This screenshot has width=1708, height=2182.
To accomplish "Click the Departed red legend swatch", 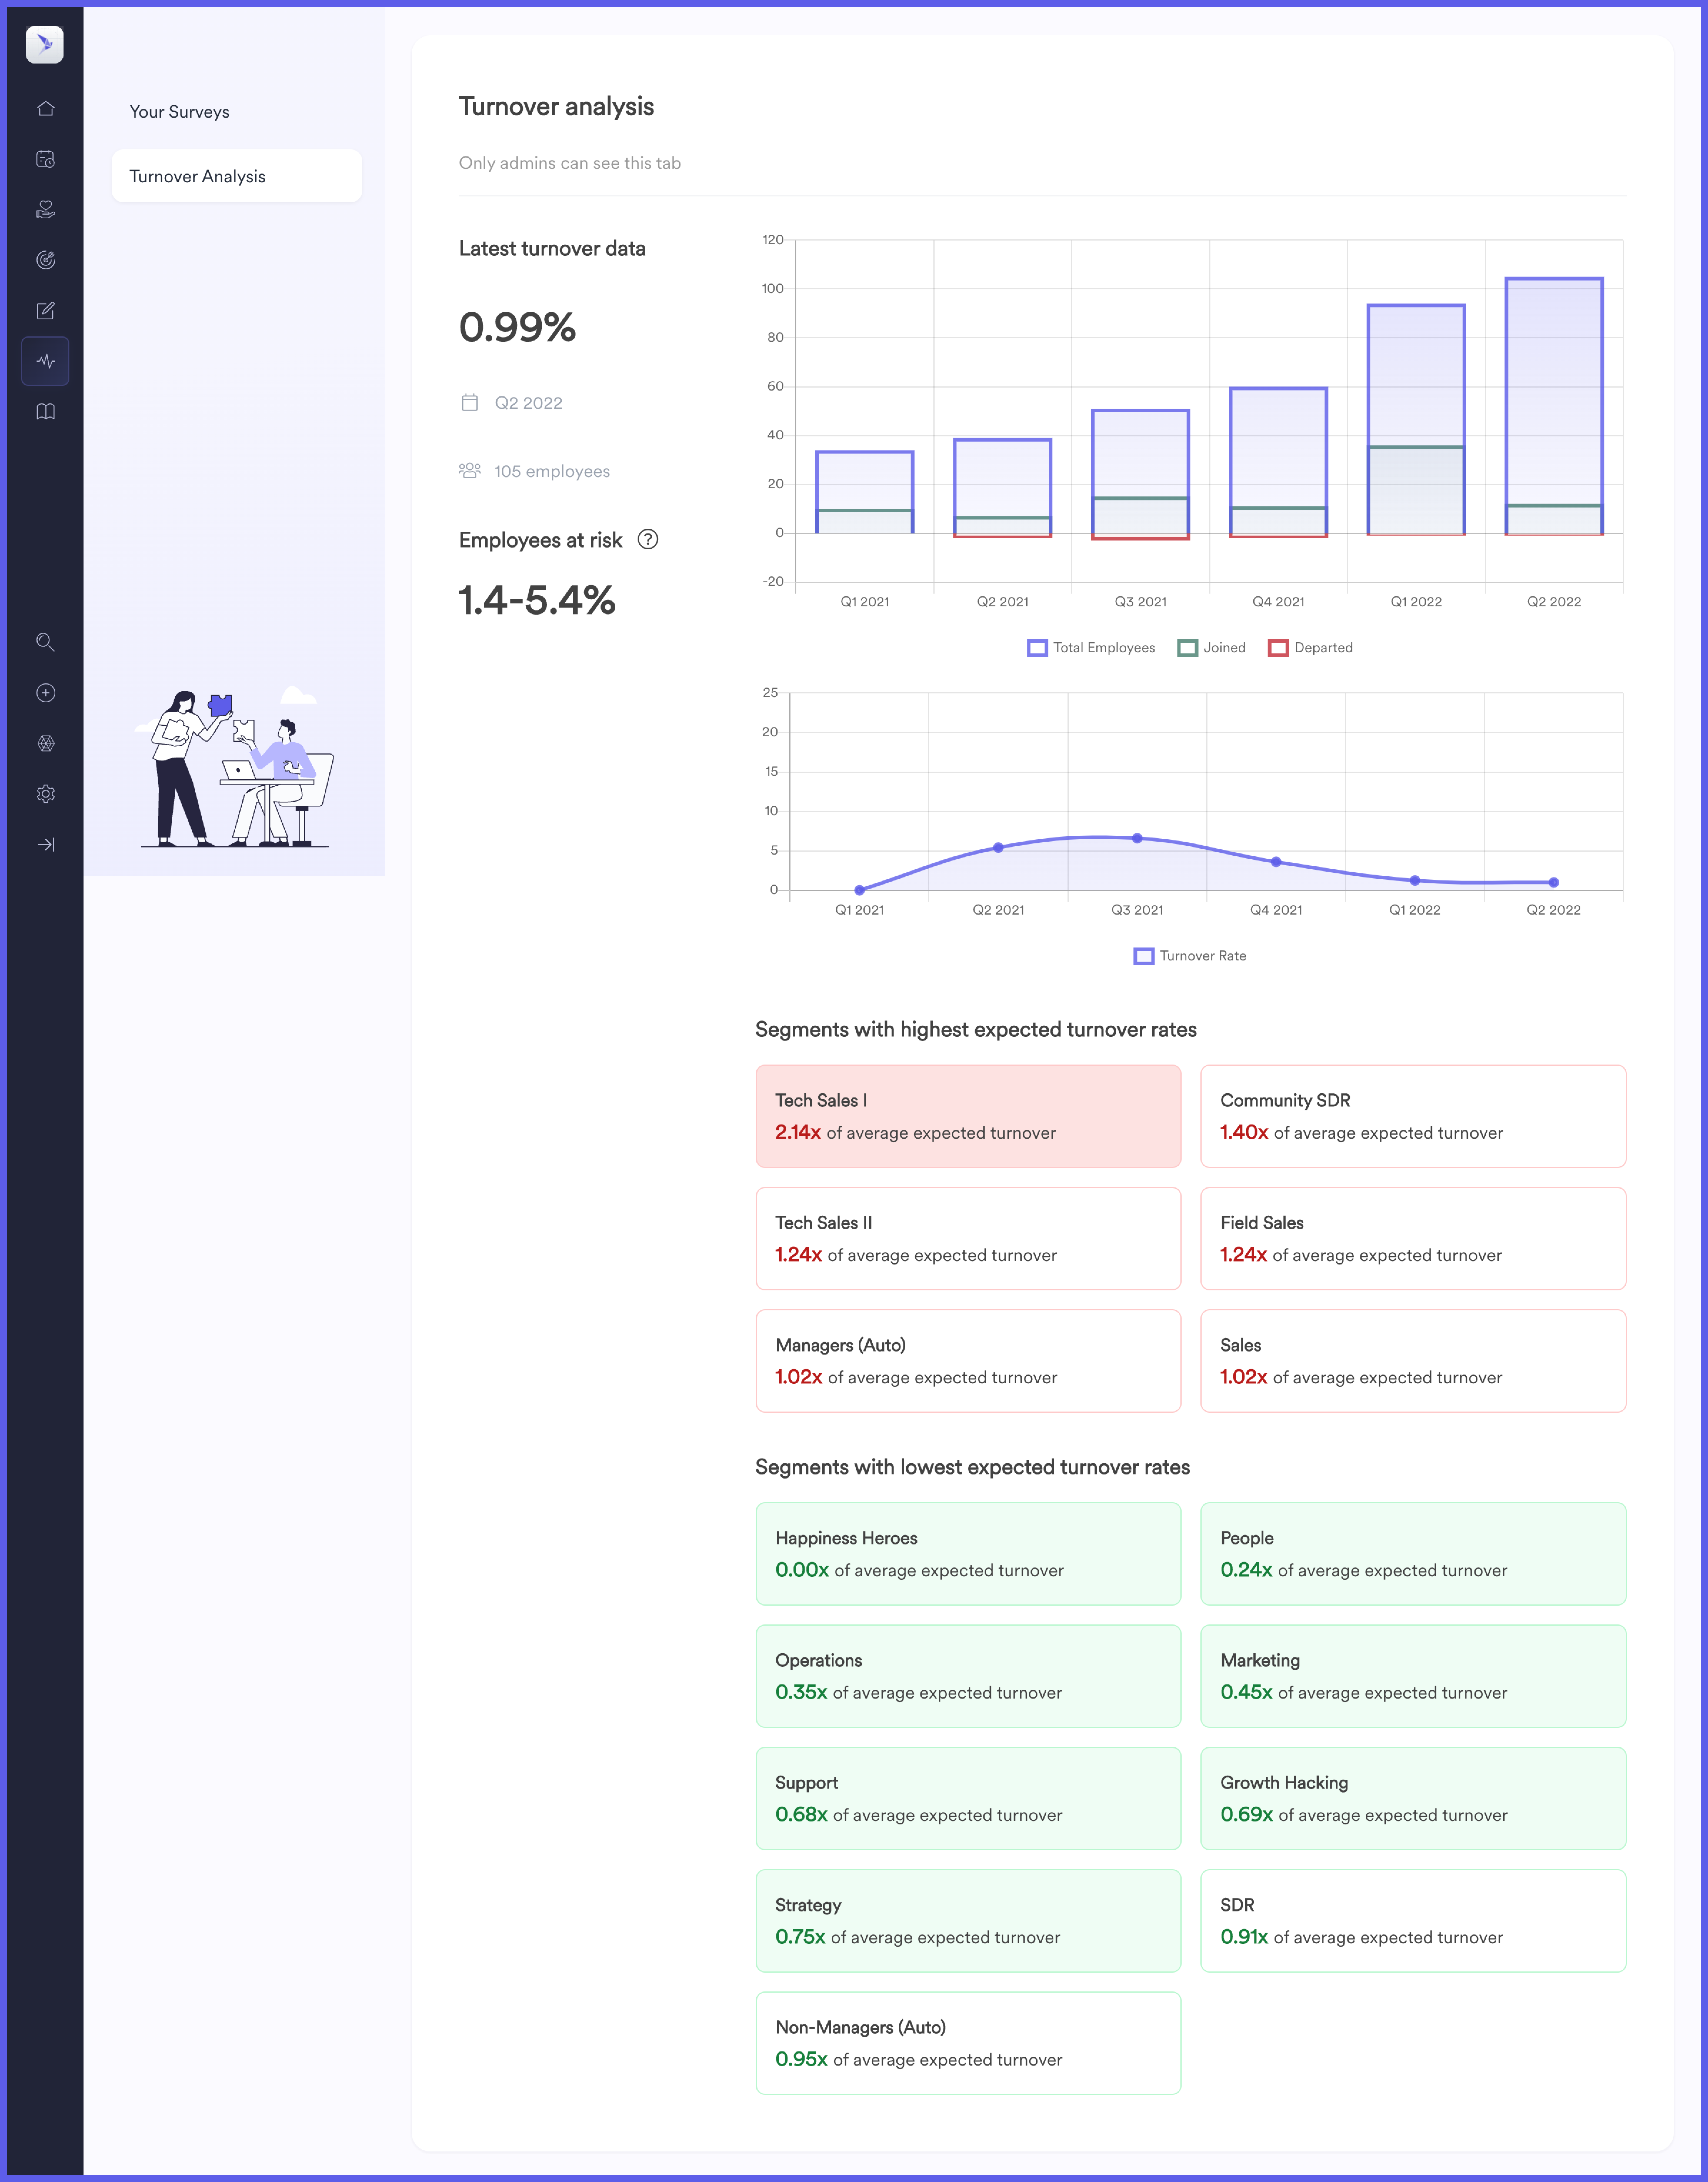I will click(x=1278, y=648).
